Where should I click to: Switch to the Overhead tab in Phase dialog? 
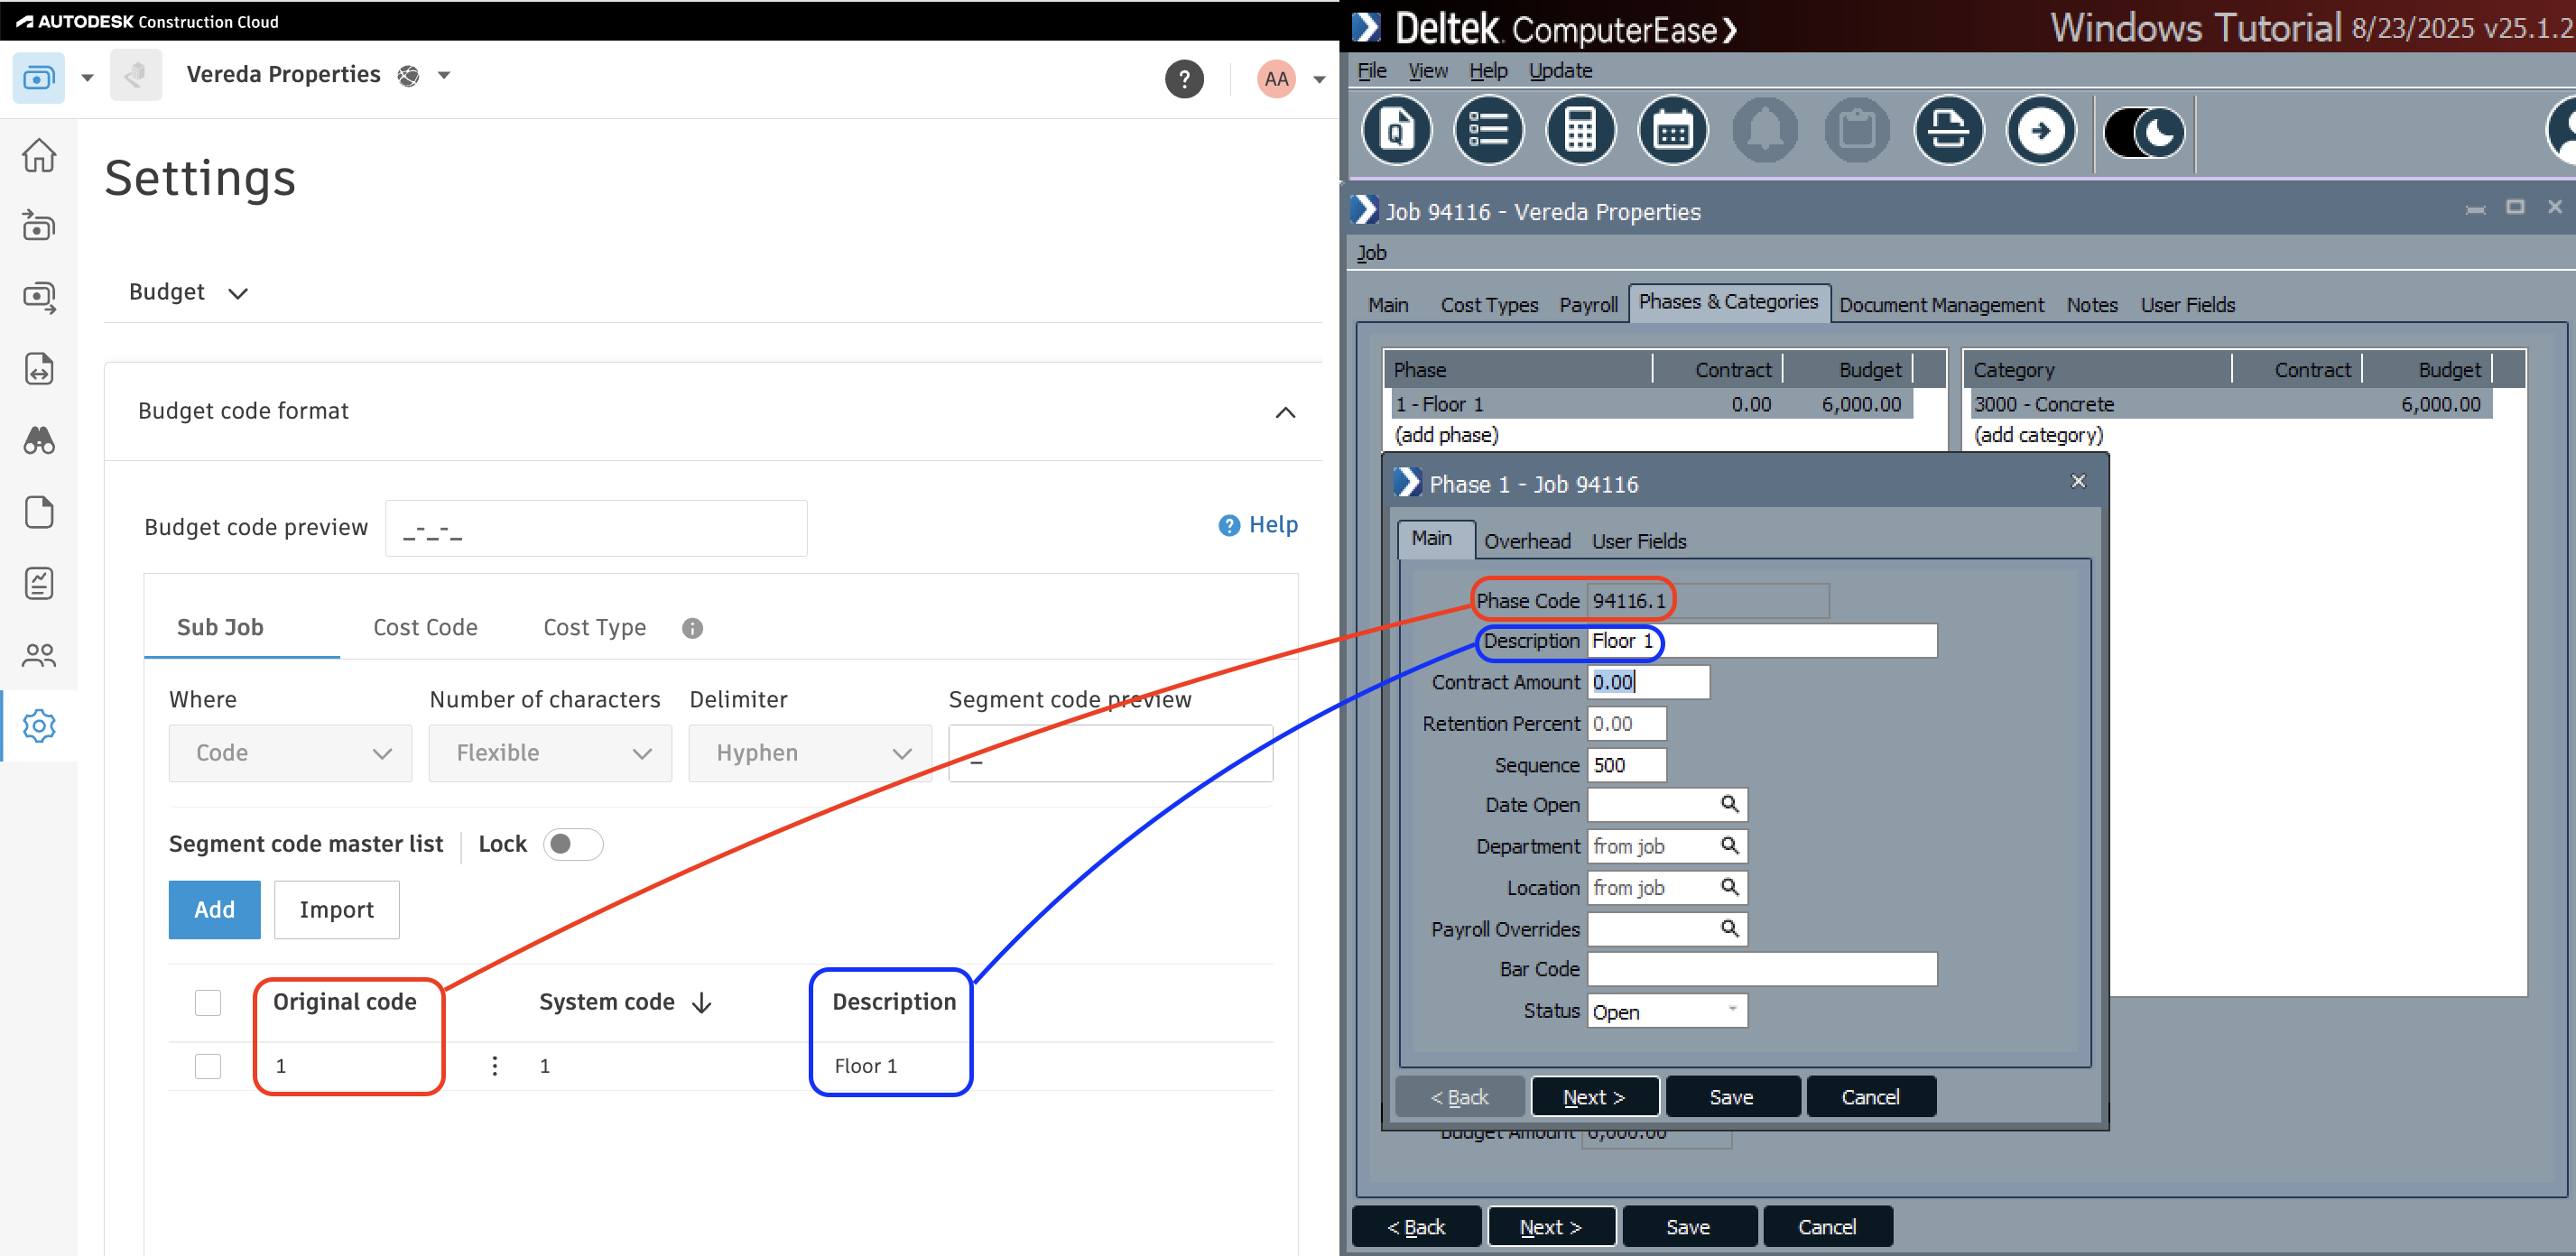point(1527,541)
